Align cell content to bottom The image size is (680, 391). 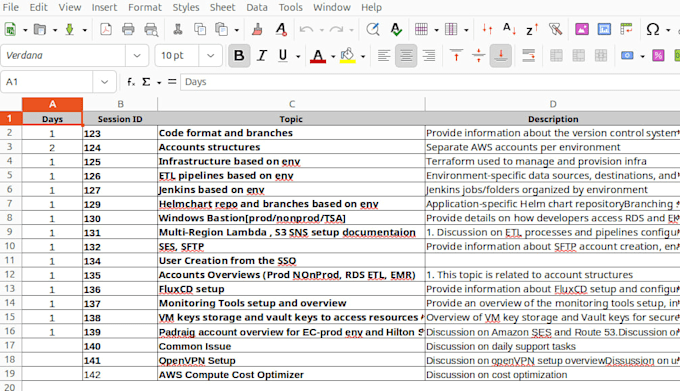coord(501,55)
